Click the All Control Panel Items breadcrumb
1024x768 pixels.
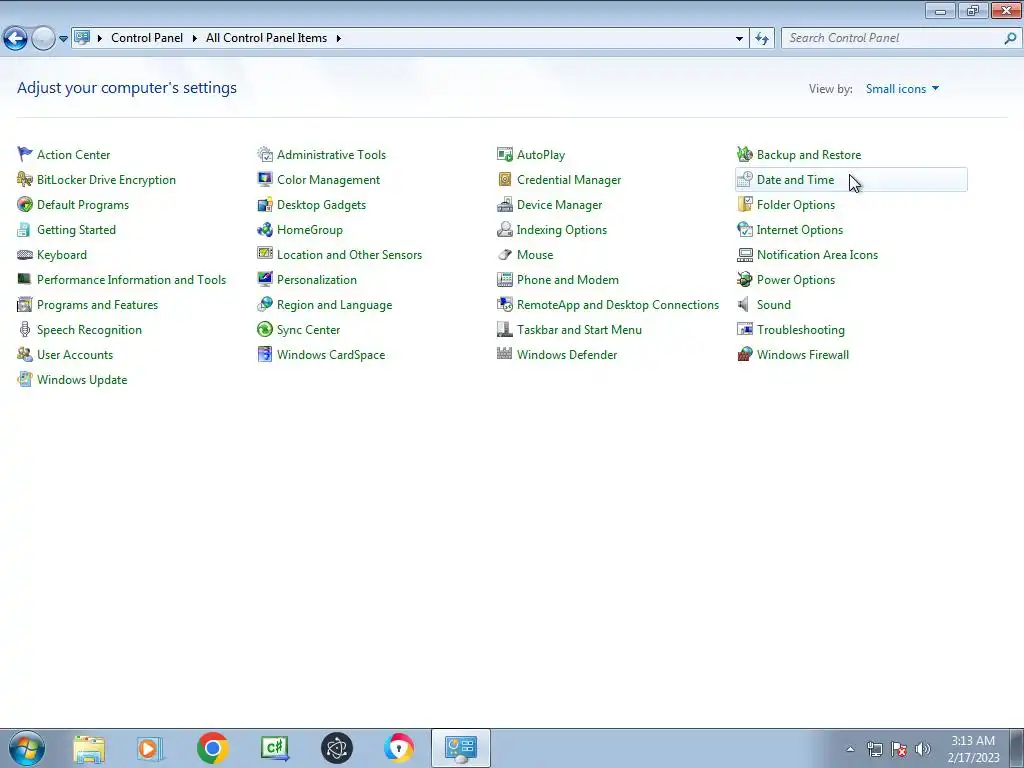click(266, 38)
